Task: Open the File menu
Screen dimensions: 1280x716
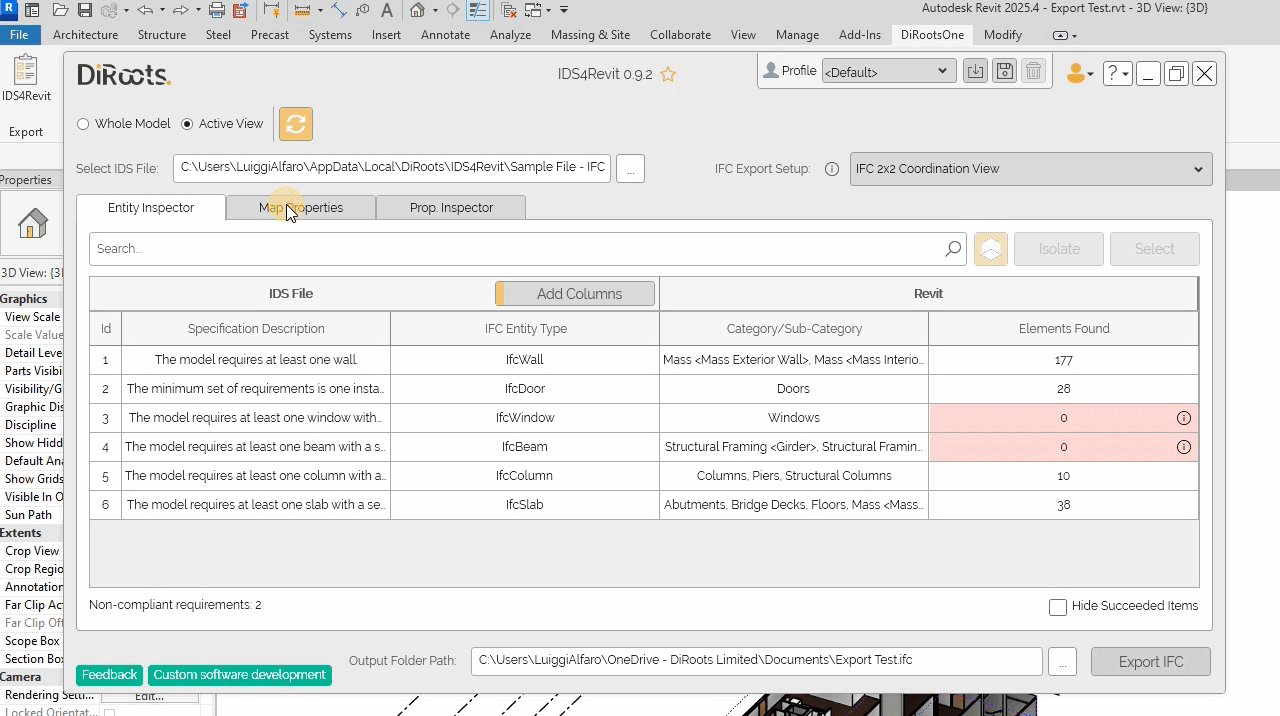Action: click(19, 35)
